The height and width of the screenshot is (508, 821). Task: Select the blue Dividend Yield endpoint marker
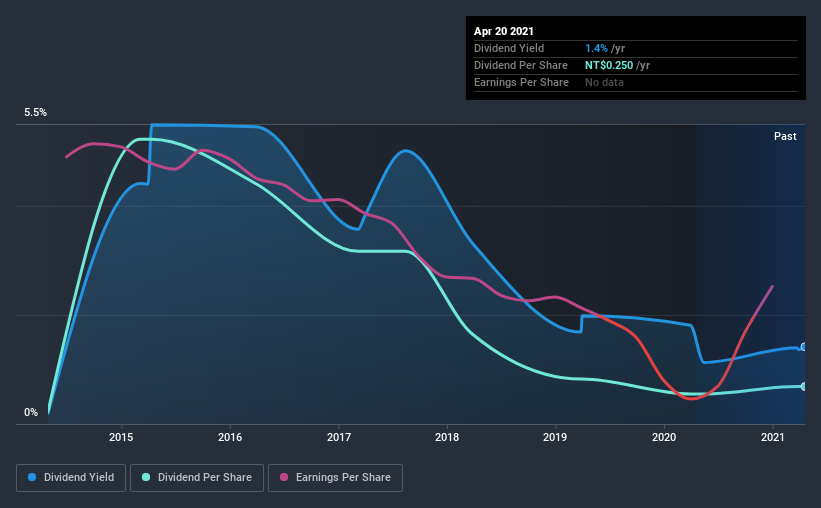tap(804, 347)
